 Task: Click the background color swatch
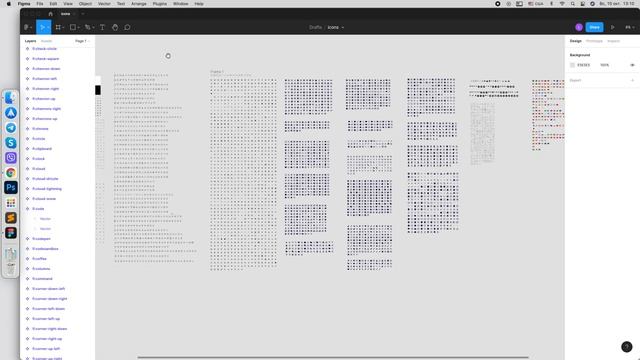[x=572, y=65]
